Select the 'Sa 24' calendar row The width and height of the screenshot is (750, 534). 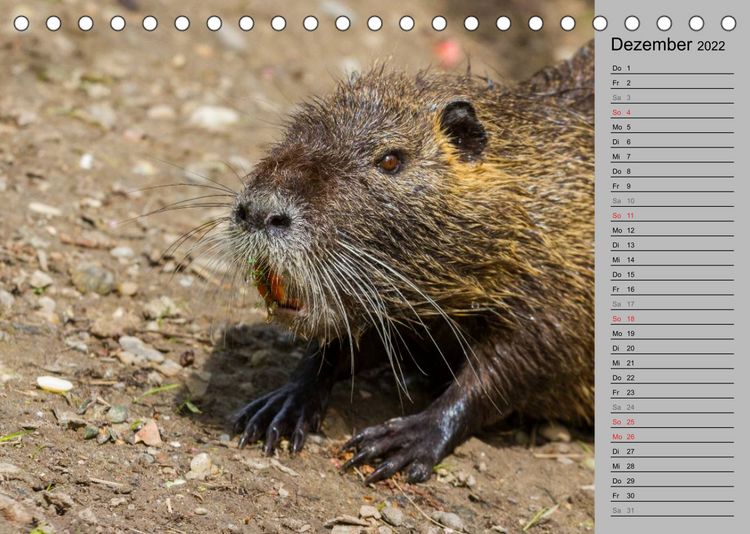pos(672,407)
